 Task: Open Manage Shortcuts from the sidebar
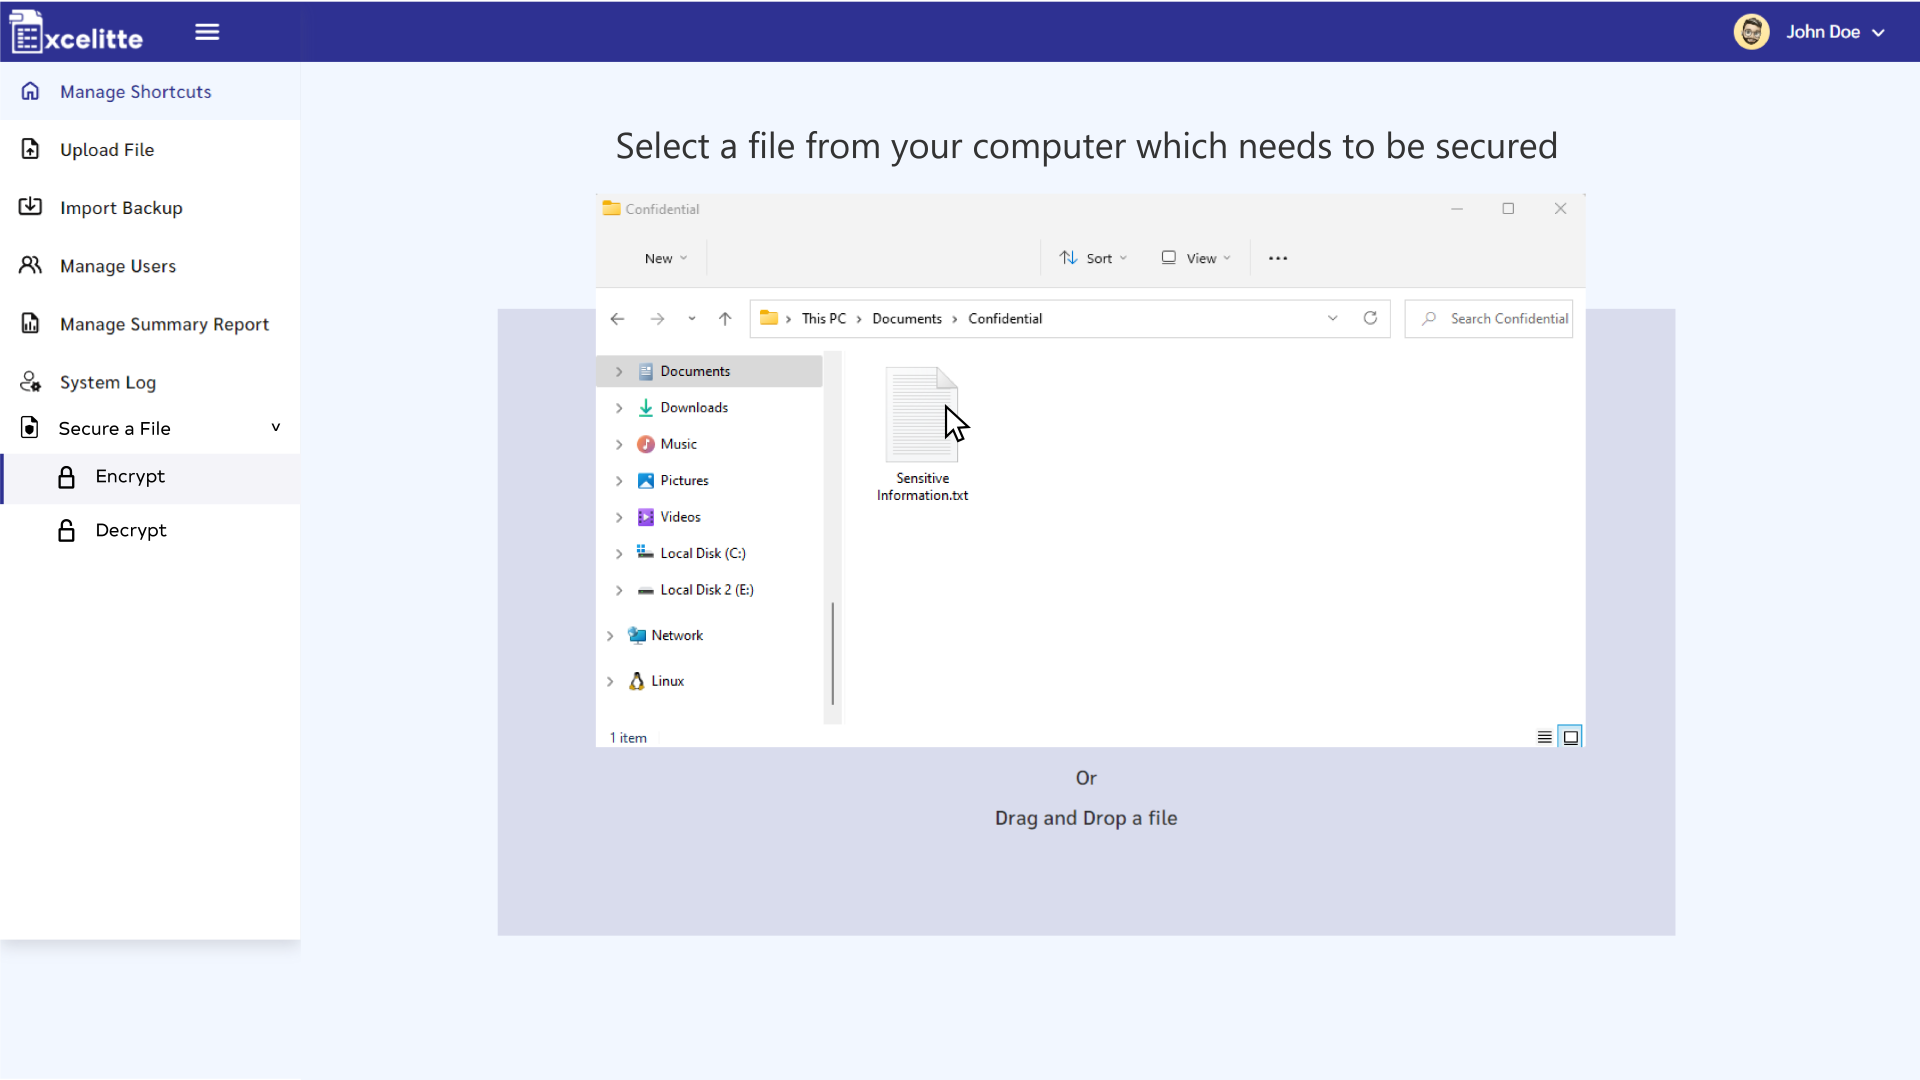135,91
